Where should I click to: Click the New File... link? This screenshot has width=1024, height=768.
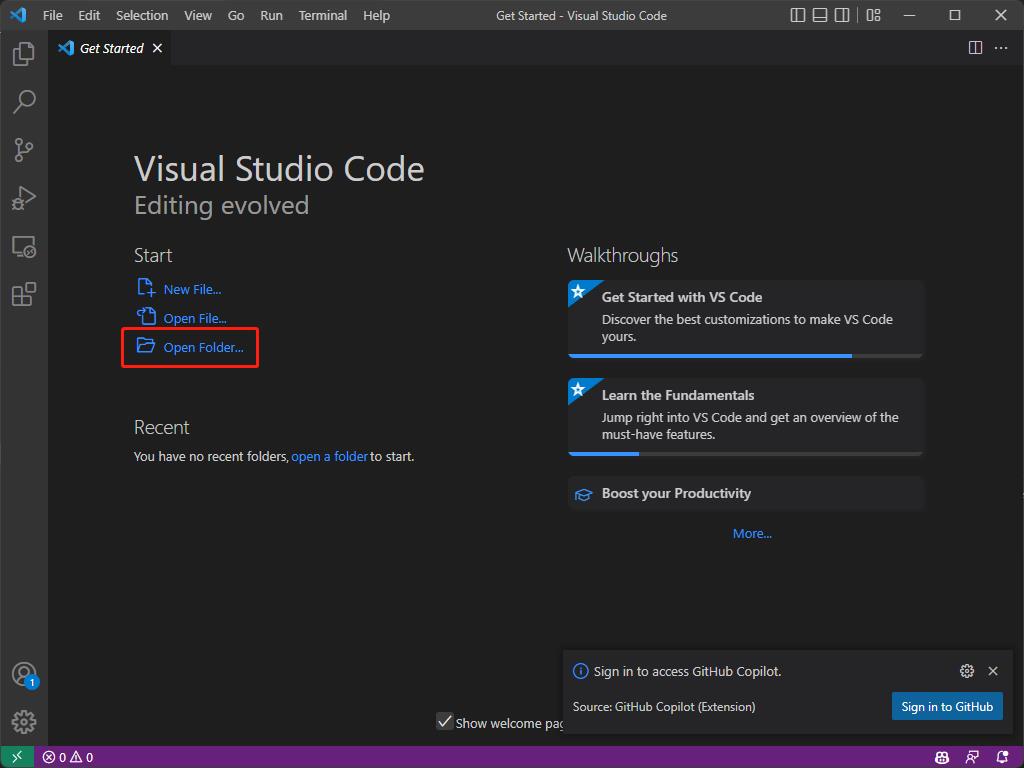192,289
